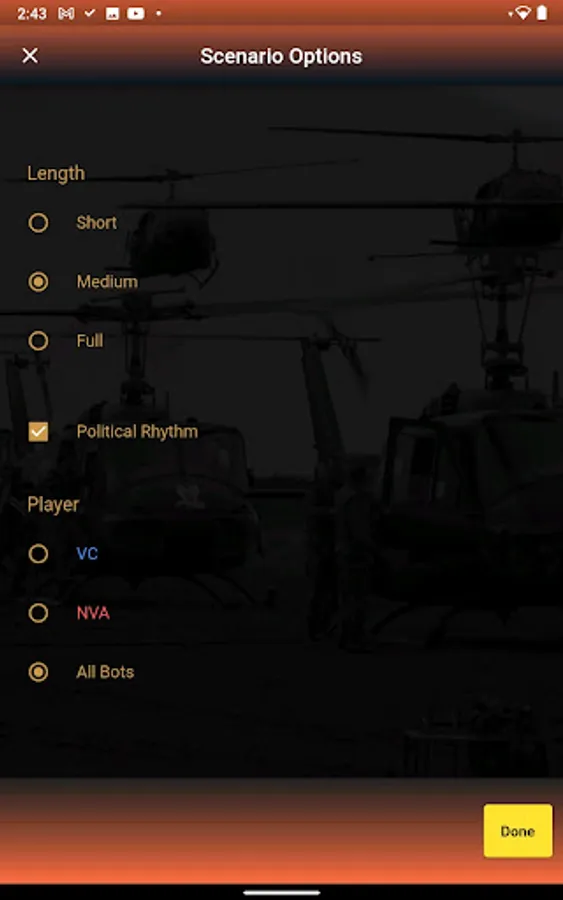Tap the image notification icon in status bar
The height and width of the screenshot is (900, 563).
[112, 14]
